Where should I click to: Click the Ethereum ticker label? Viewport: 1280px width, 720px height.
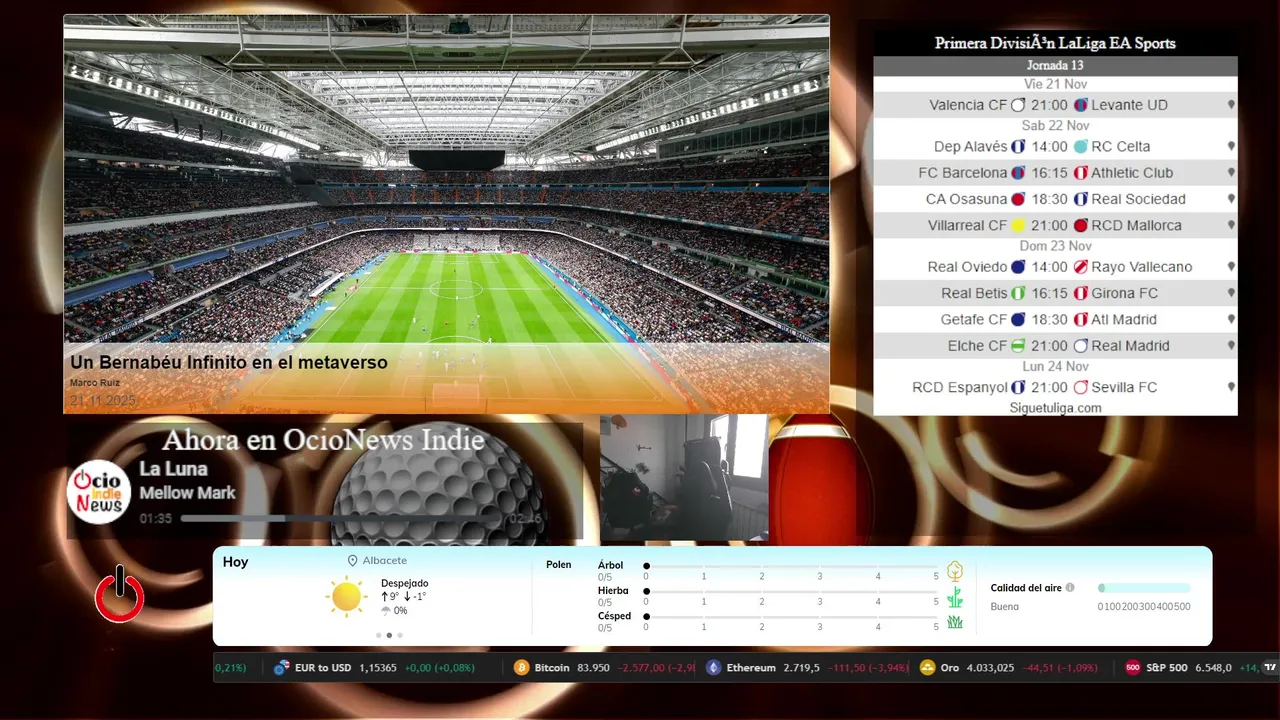click(750, 667)
